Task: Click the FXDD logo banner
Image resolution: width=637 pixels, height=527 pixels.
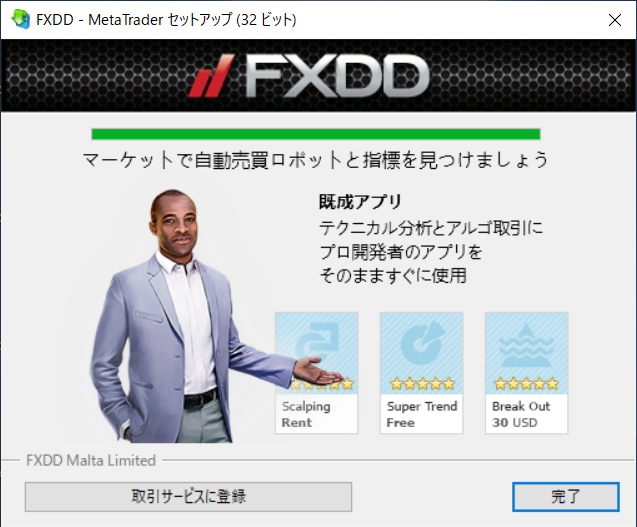Action: [x=318, y=76]
